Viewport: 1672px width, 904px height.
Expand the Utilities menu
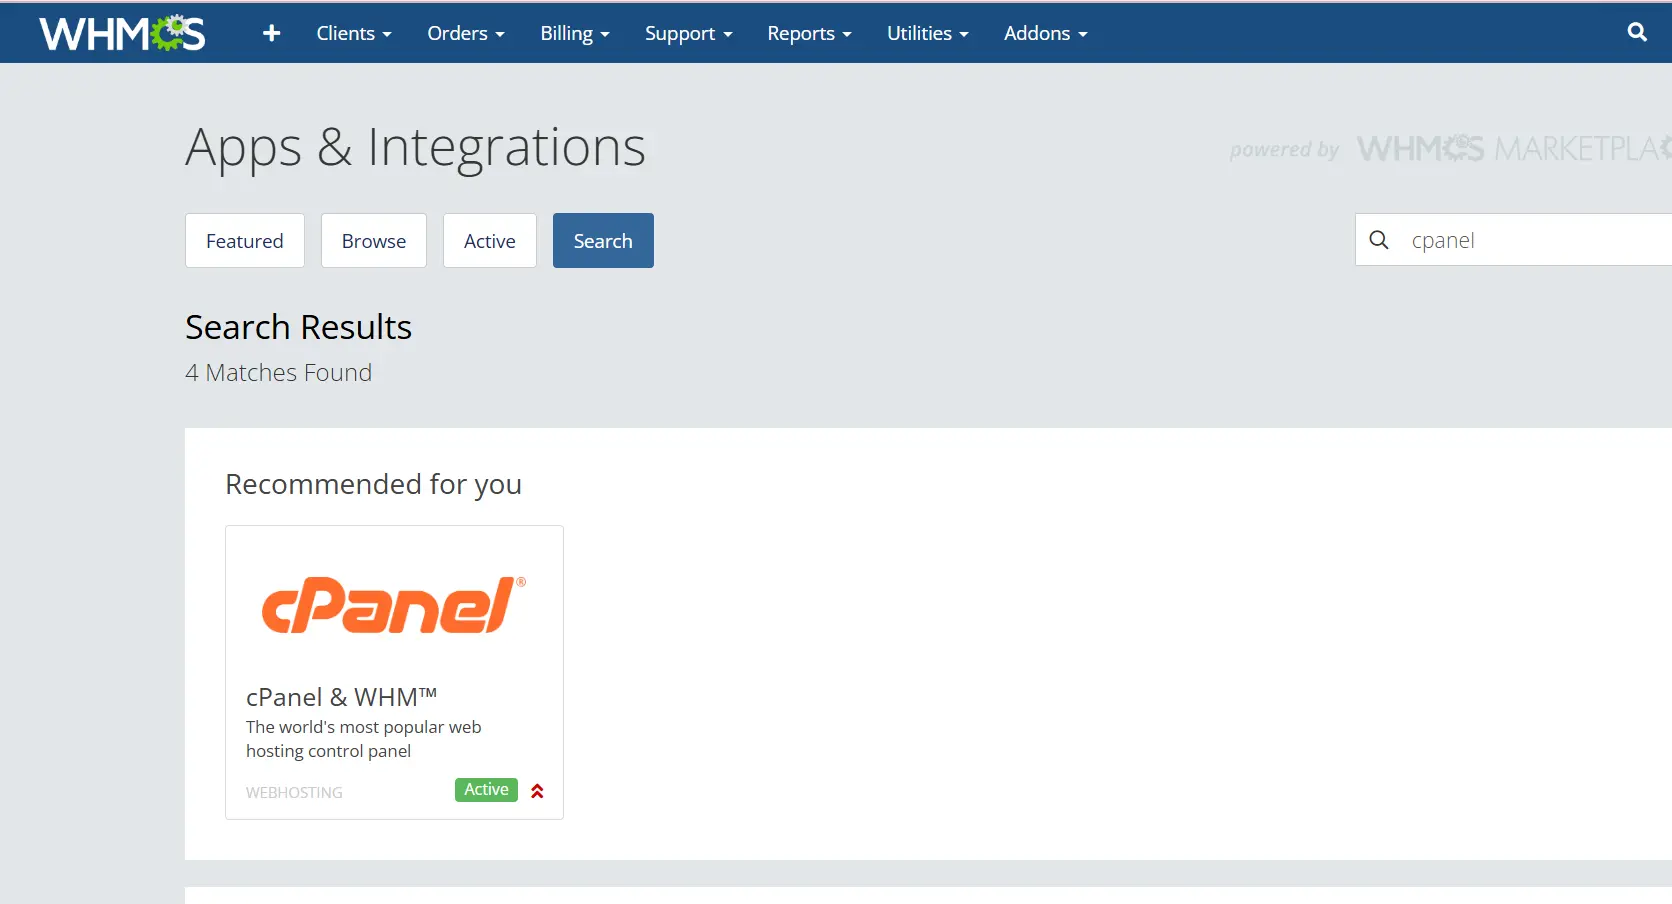[927, 33]
